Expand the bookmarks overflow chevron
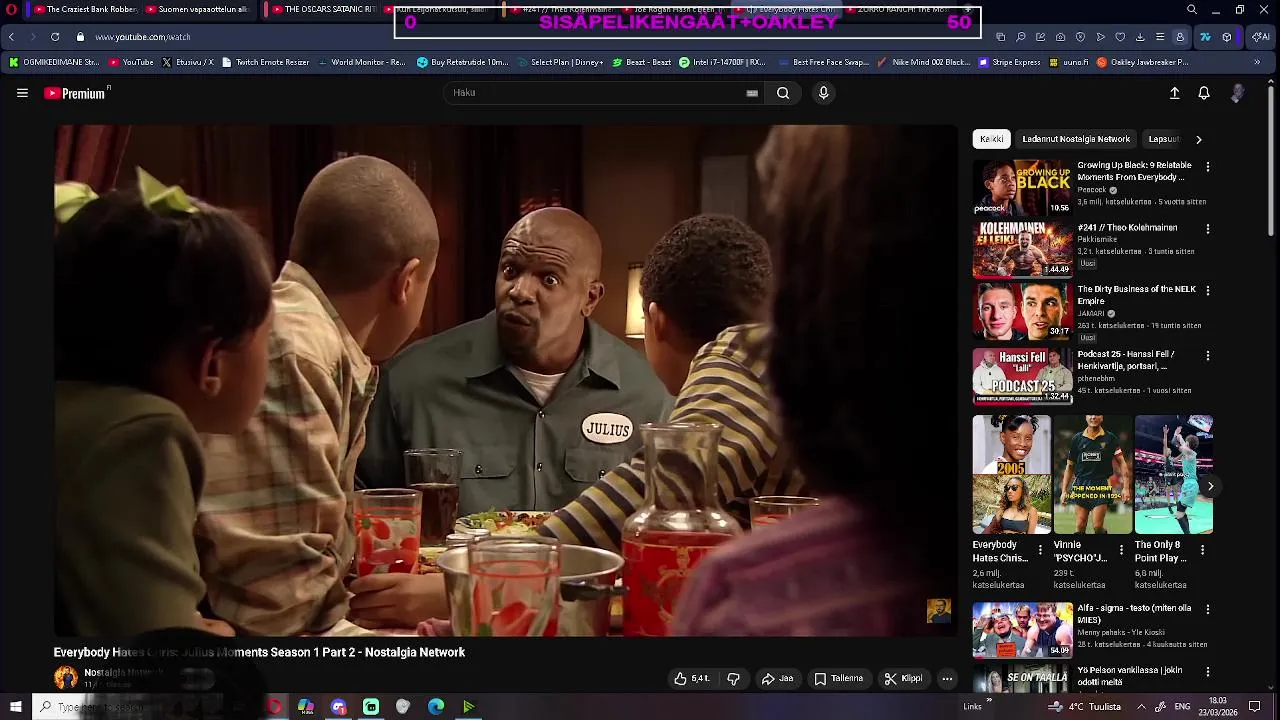Screen dimensions: 1280x720 coord(1257,62)
